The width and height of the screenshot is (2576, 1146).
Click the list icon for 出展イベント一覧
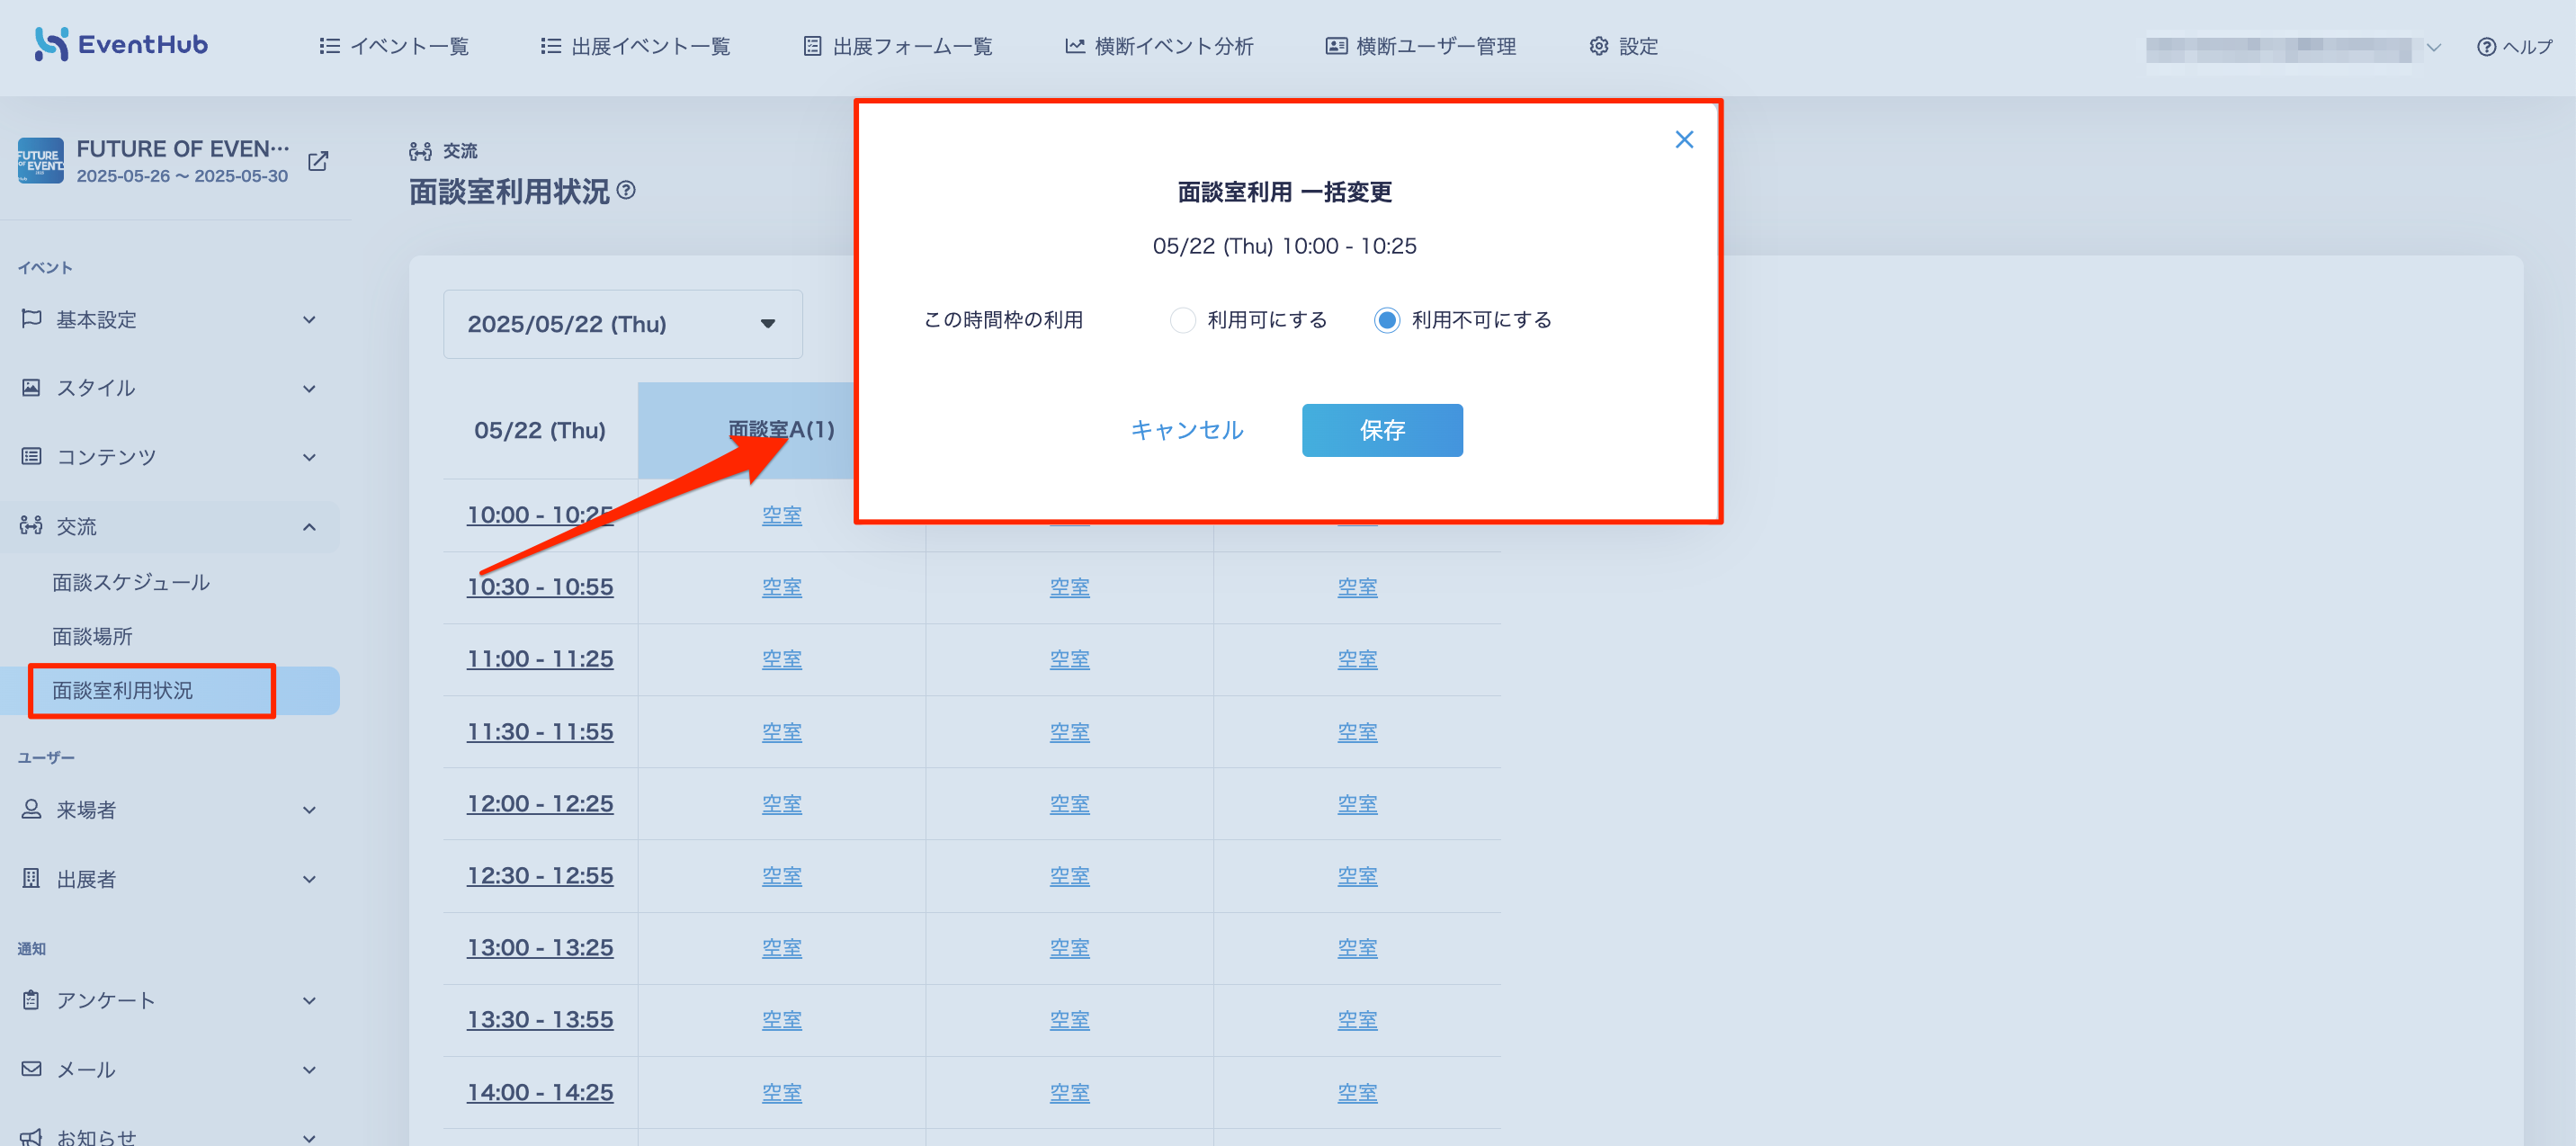pos(551,46)
